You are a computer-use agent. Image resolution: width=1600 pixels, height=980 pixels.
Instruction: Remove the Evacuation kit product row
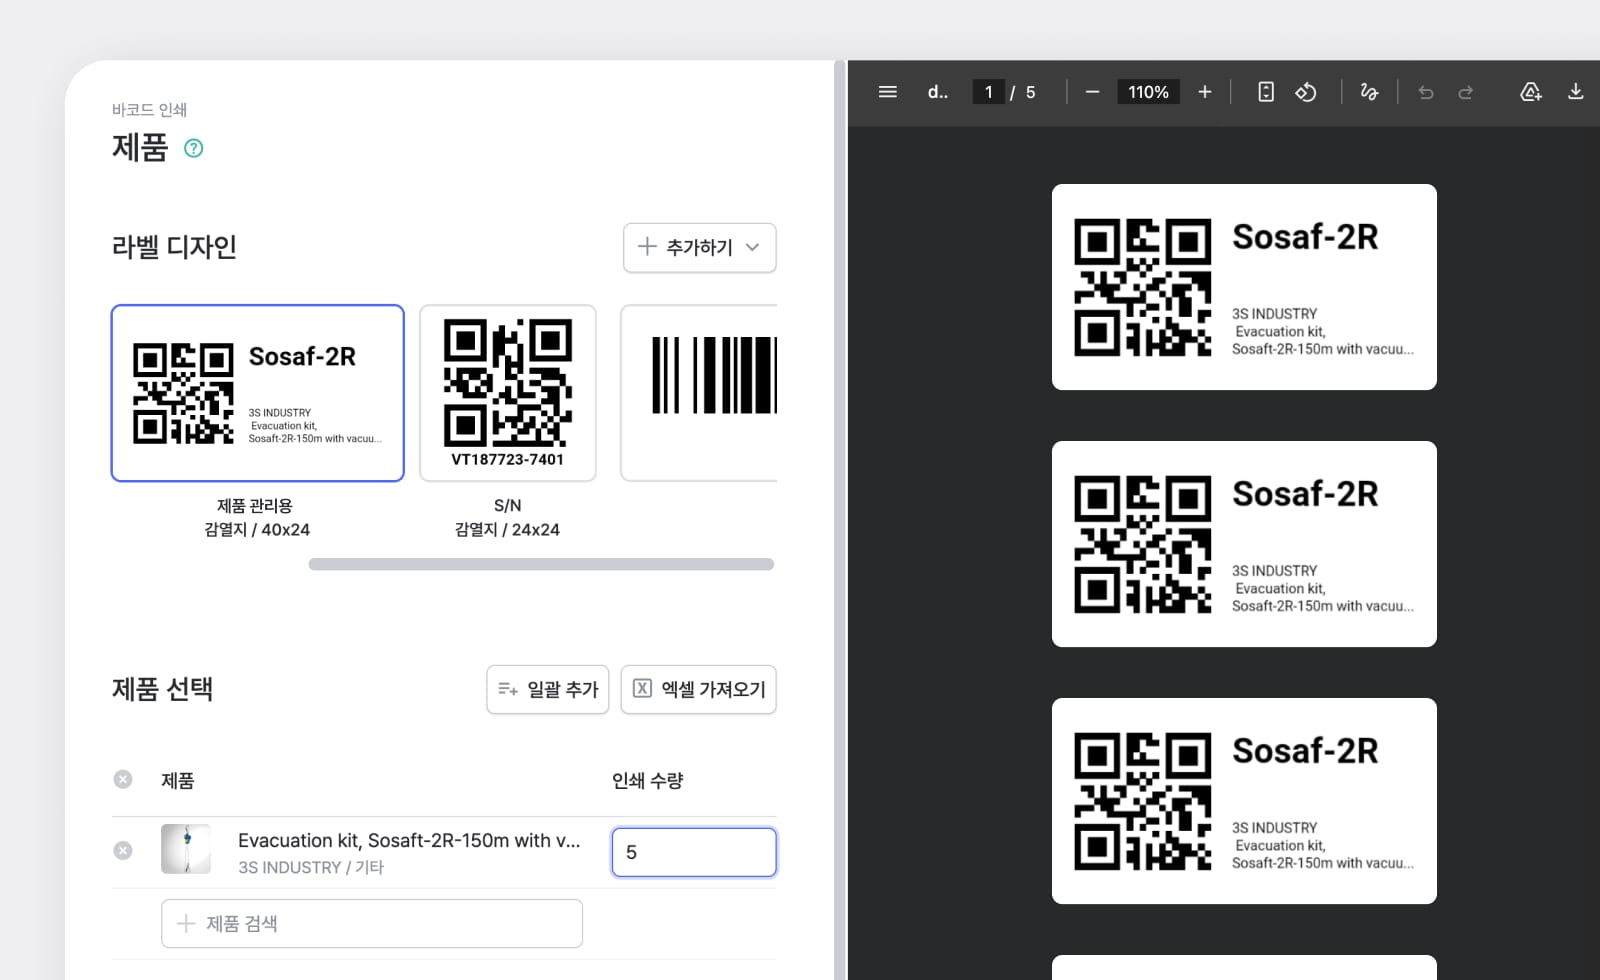[x=123, y=851]
